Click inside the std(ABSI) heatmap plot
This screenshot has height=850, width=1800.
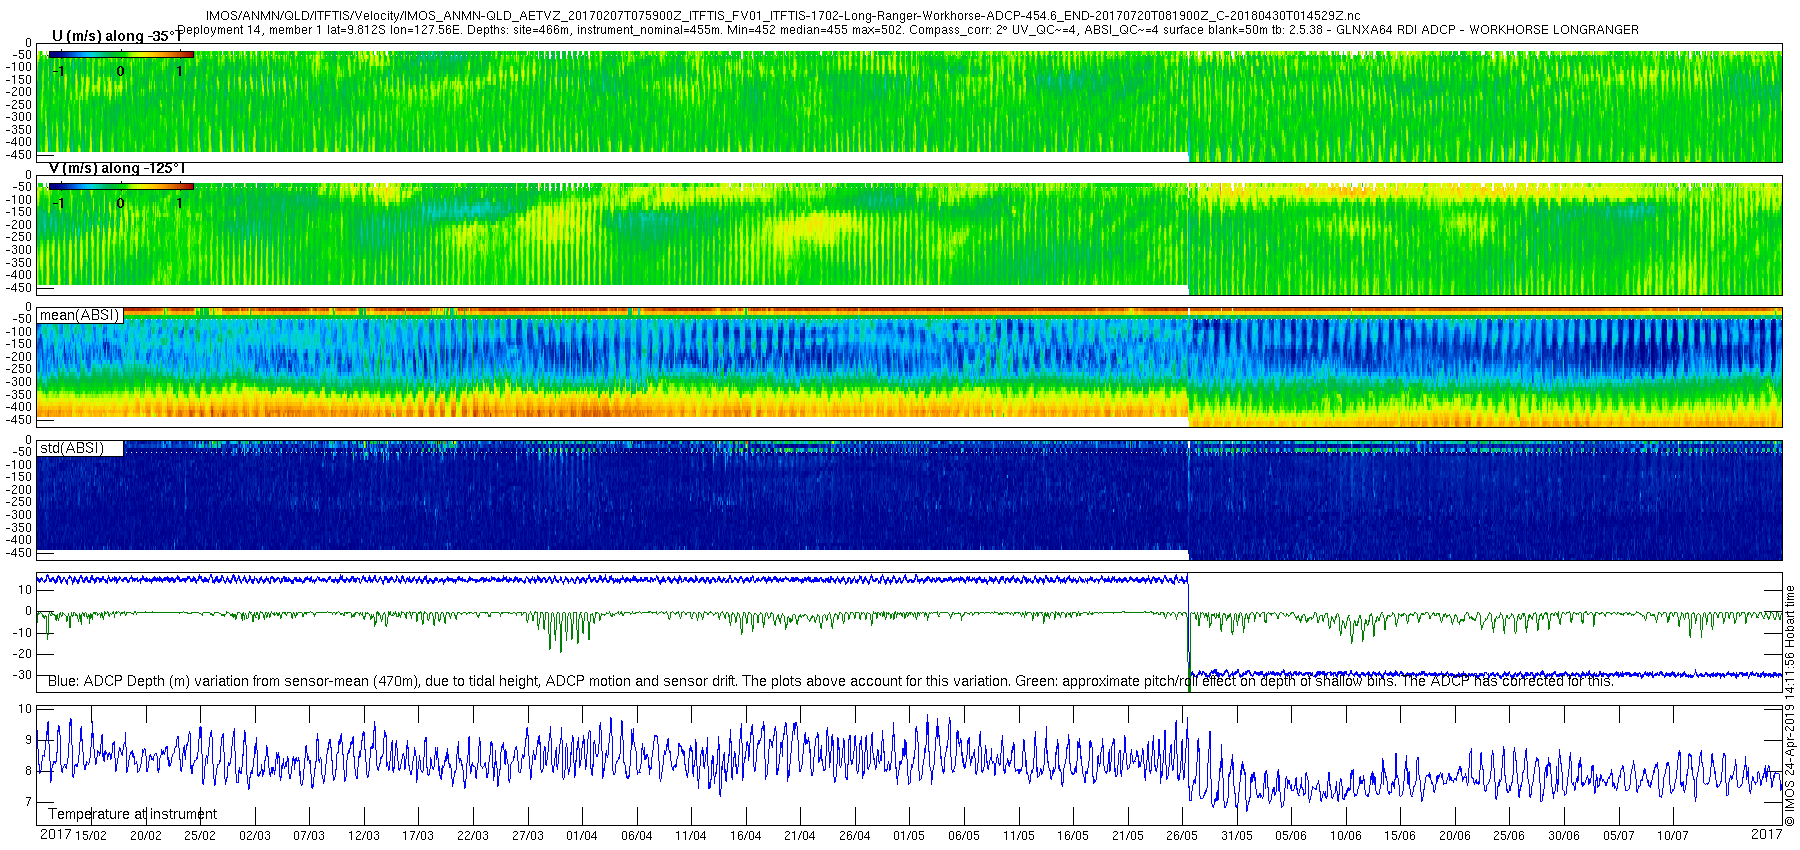pos(910,500)
